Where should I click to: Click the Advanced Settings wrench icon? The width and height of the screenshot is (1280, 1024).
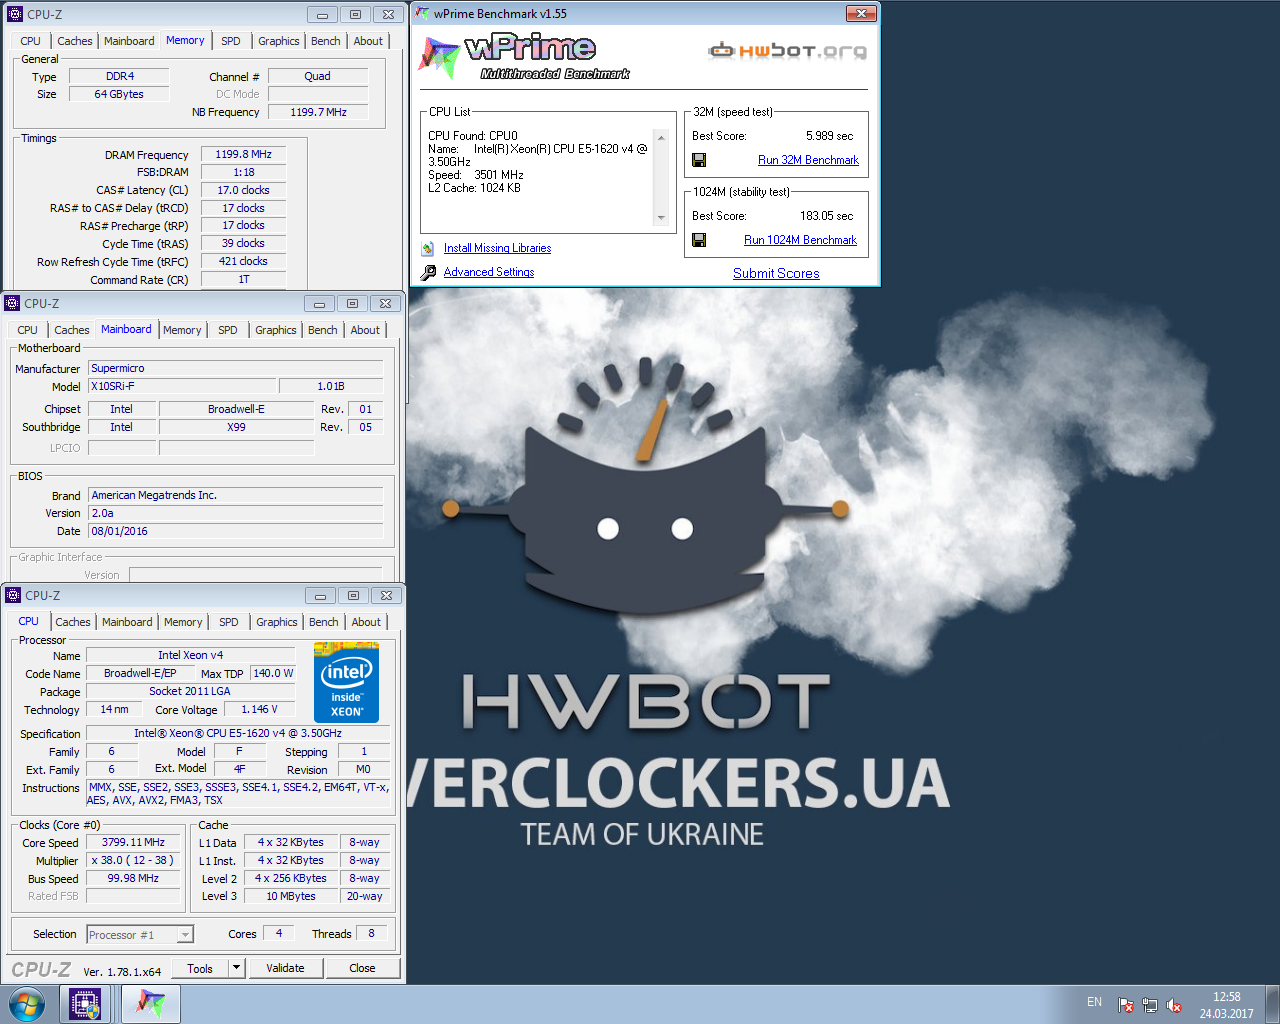pyautogui.click(x=428, y=272)
